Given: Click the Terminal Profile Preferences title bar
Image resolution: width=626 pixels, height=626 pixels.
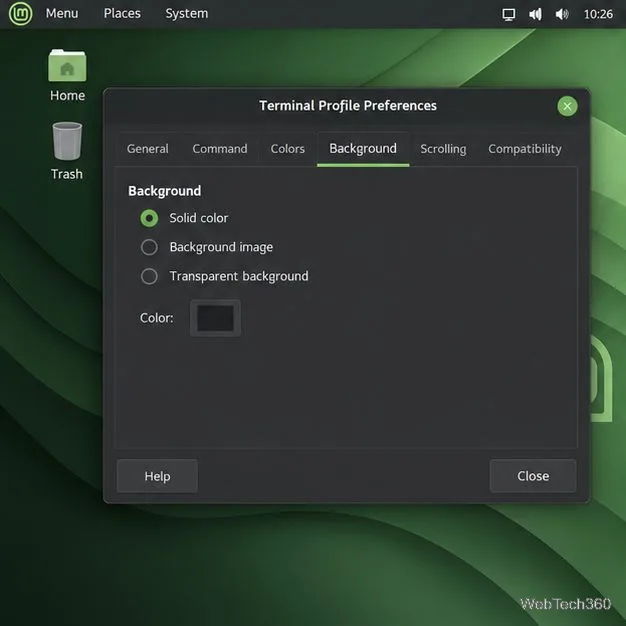Looking at the screenshot, I should tap(347, 106).
